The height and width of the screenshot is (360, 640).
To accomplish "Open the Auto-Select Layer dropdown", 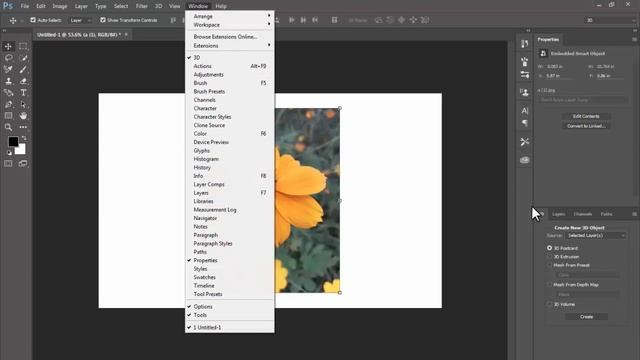I will pos(80,20).
